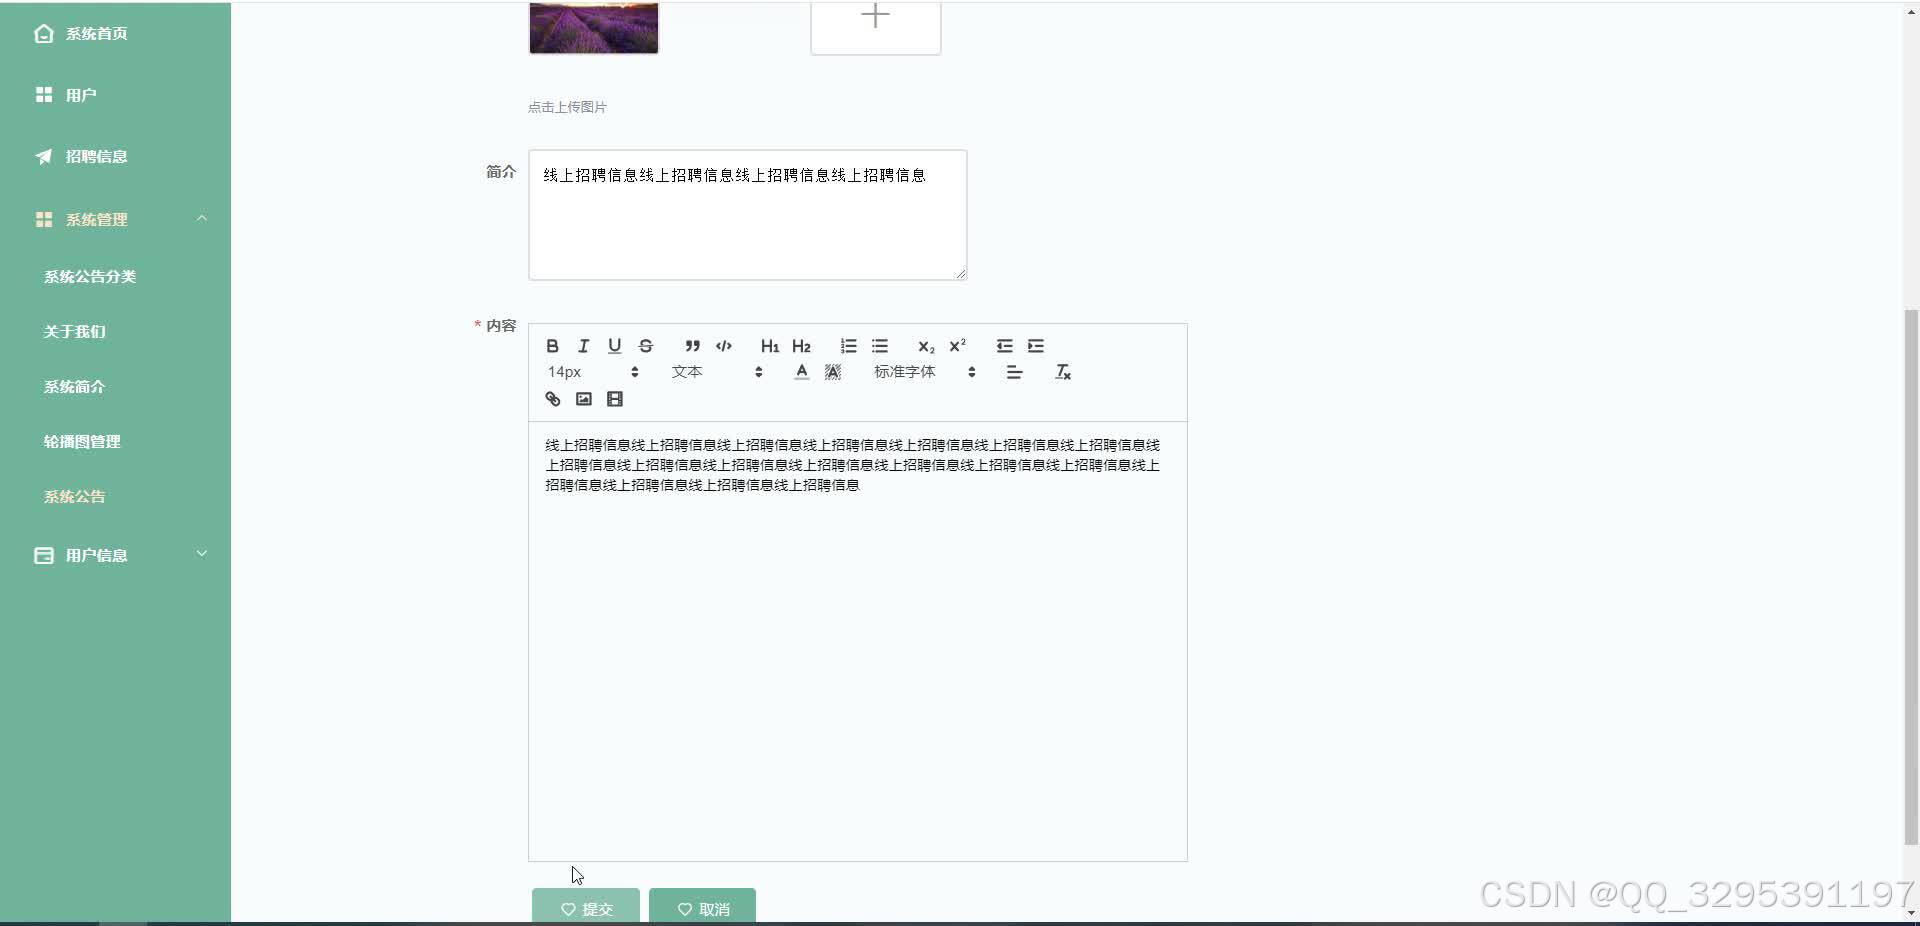
Task: Click the plus box to upload image
Action: pos(875,26)
